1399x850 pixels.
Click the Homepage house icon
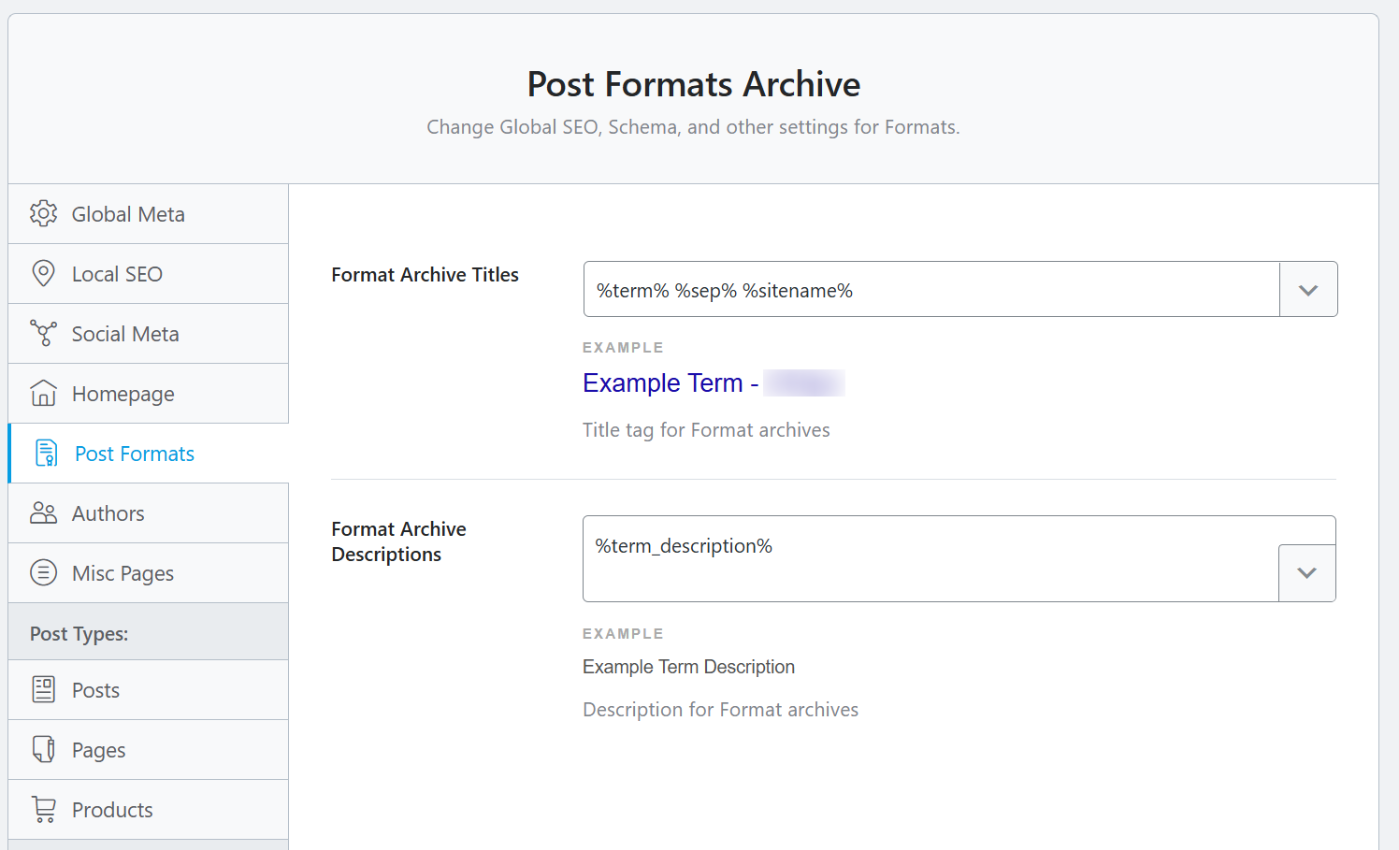coord(43,394)
